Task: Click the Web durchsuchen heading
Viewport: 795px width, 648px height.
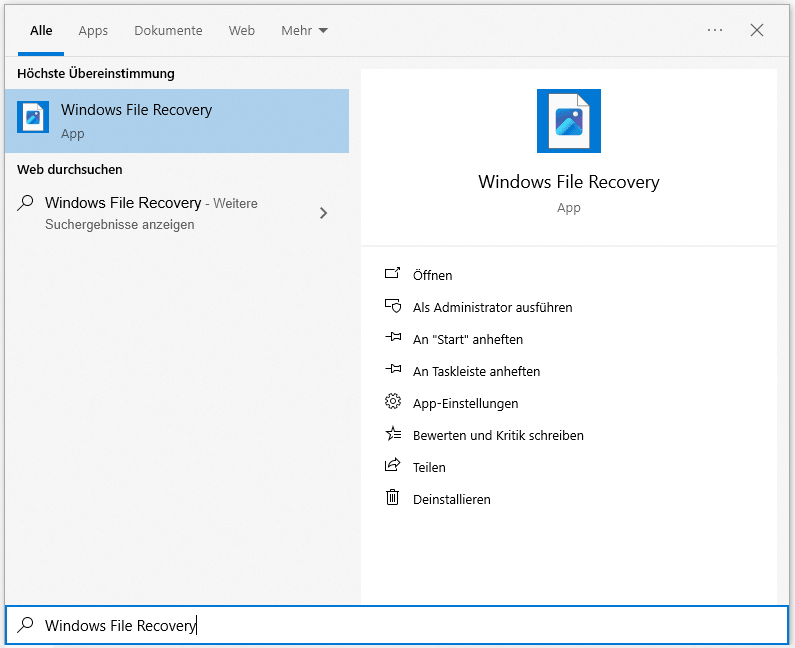Action: click(69, 169)
